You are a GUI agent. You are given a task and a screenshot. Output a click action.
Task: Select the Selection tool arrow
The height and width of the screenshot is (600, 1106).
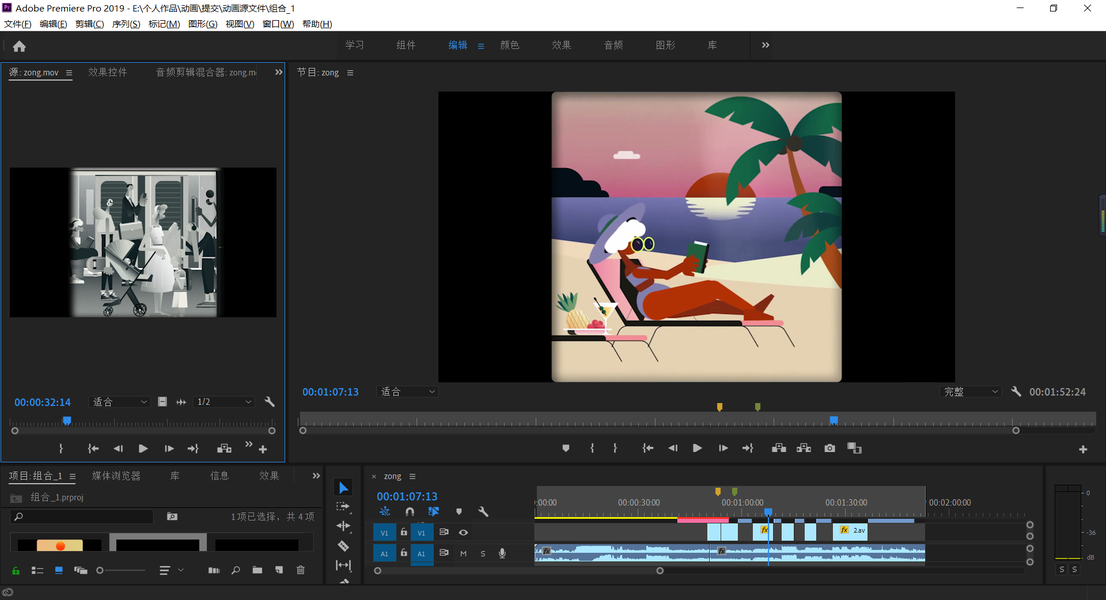click(343, 487)
